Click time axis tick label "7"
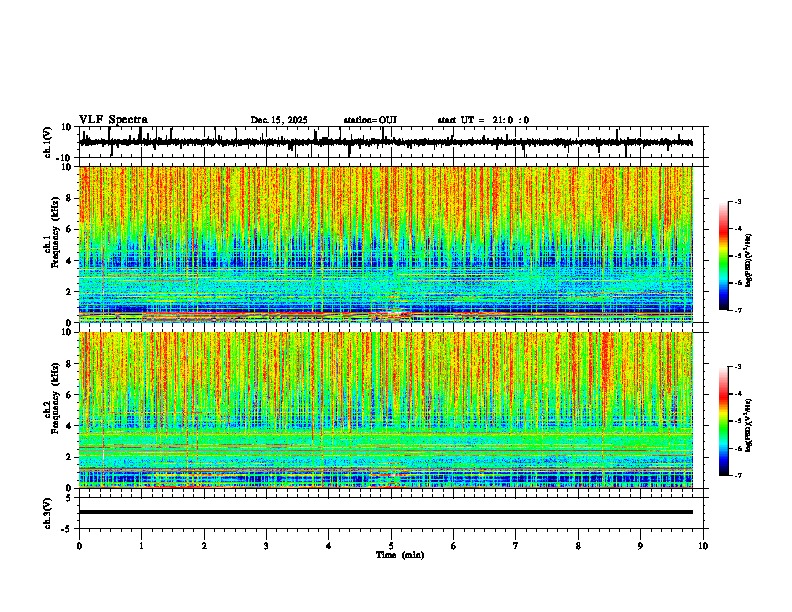The image size is (792, 612). 516,546
